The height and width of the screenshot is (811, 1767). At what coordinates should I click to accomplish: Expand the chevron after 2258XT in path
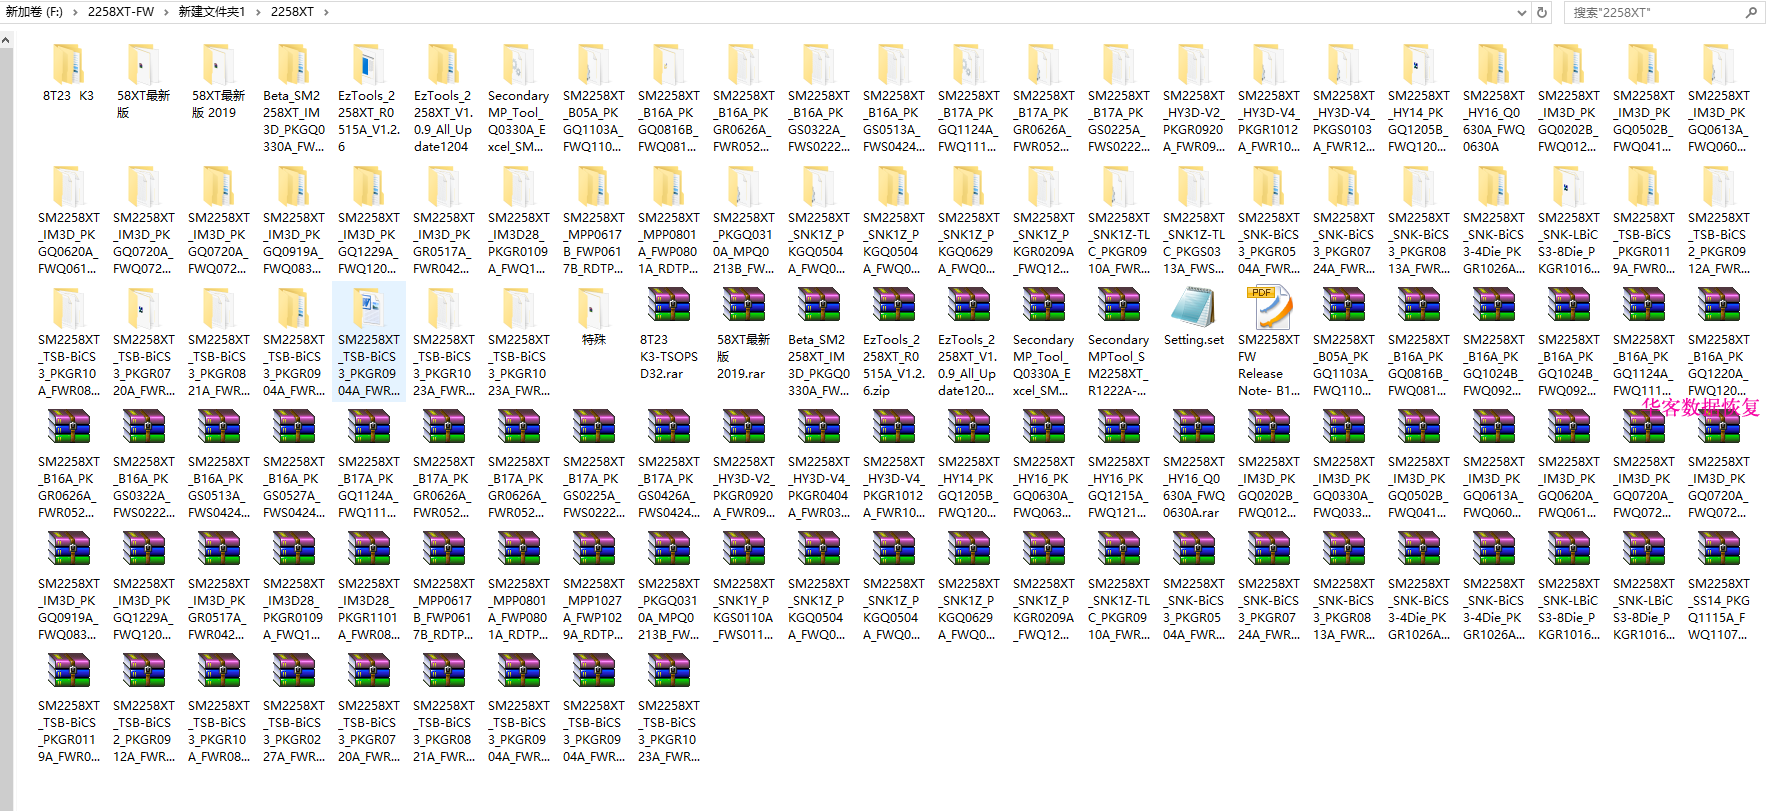(x=325, y=12)
